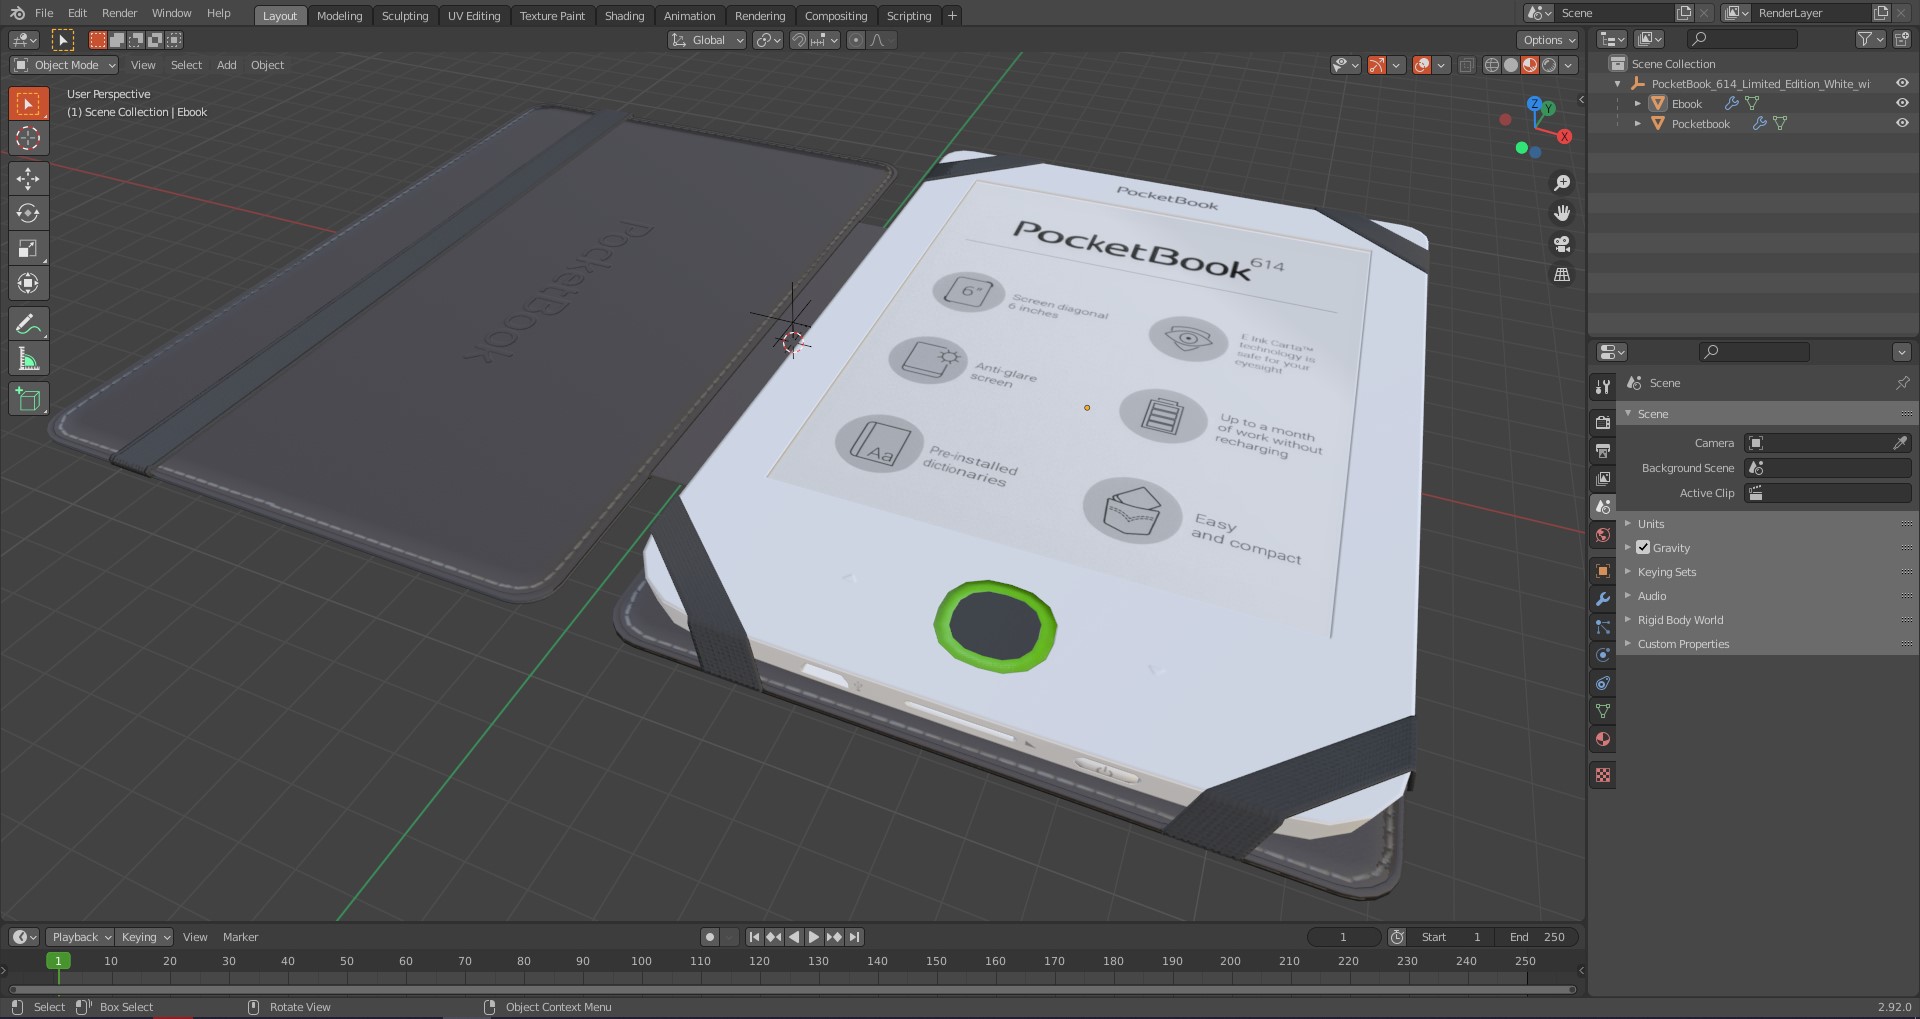Toggle viewport overlays display
The height and width of the screenshot is (1019, 1920).
coord(1422,65)
